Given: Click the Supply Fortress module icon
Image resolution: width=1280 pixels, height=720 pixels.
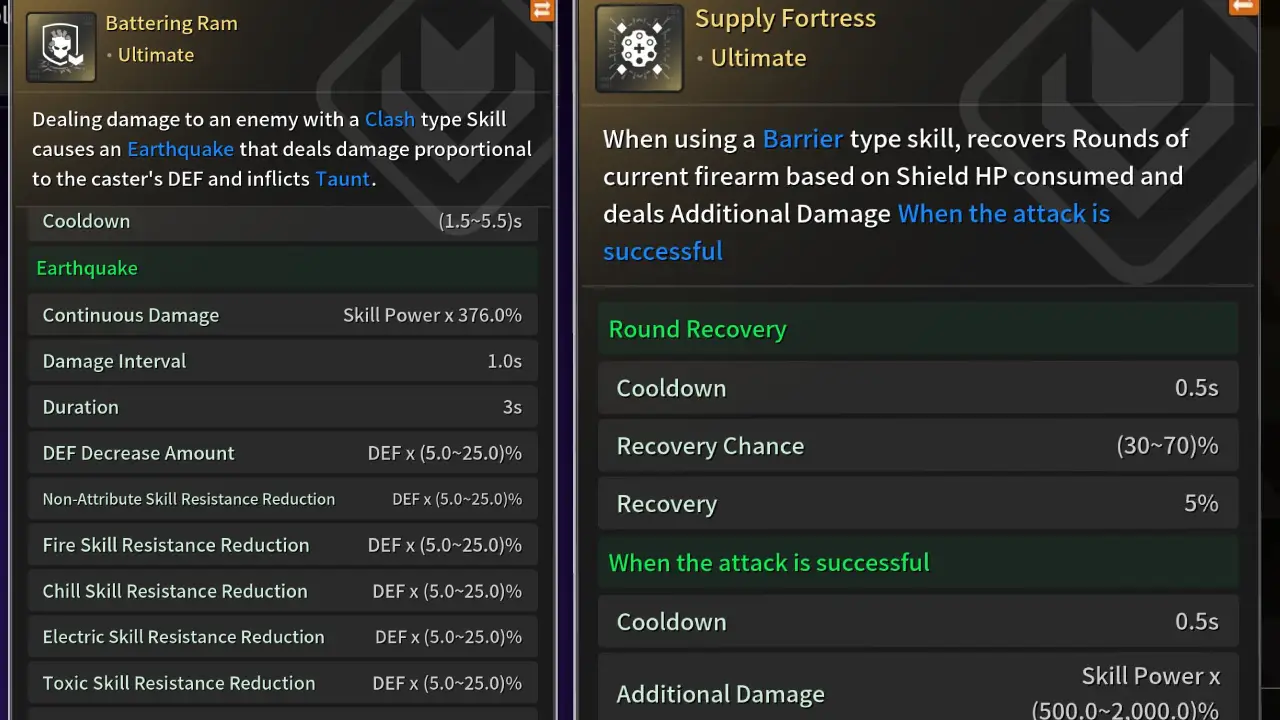Looking at the screenshot, I should tap(639, 48).
